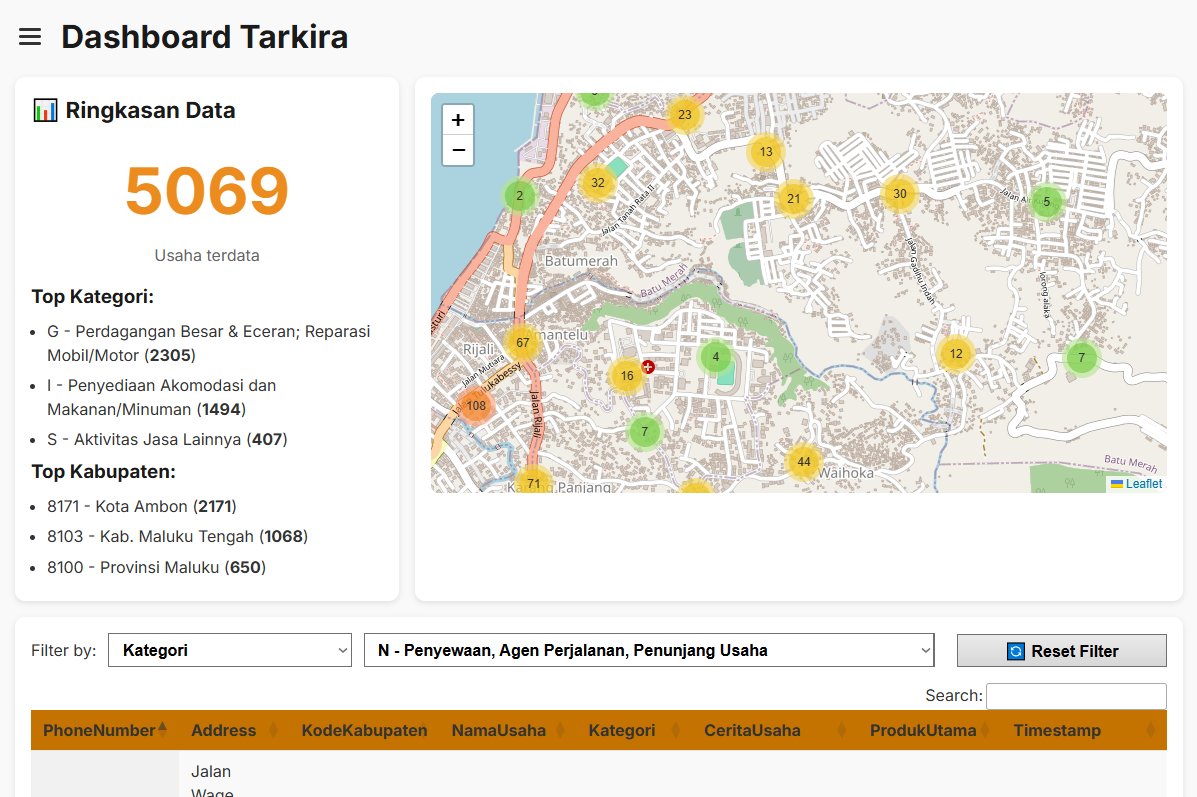Open the green 4 marker cluster
1197x797 pixels.
[715, 357]
